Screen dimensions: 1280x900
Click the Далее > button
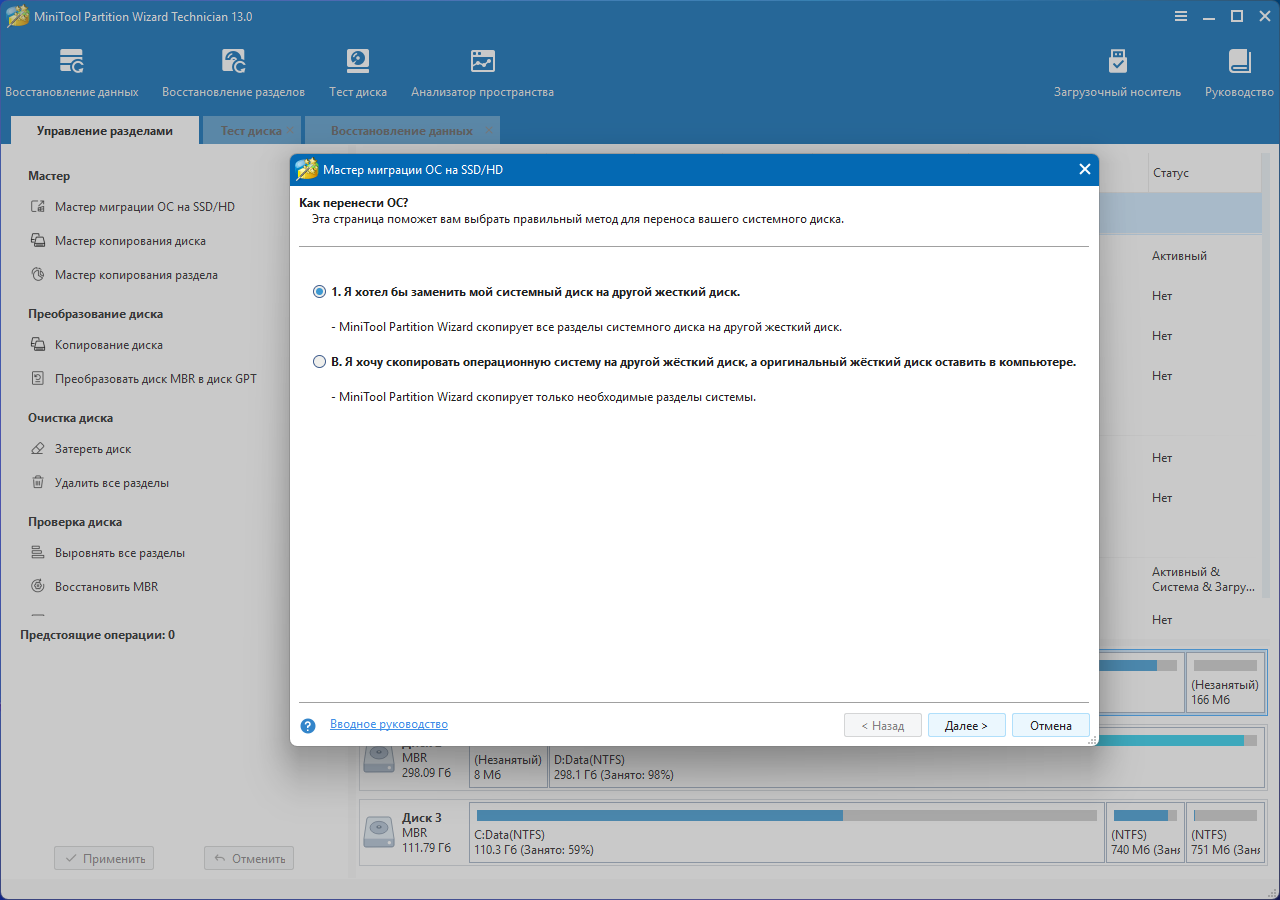point(966,726)
